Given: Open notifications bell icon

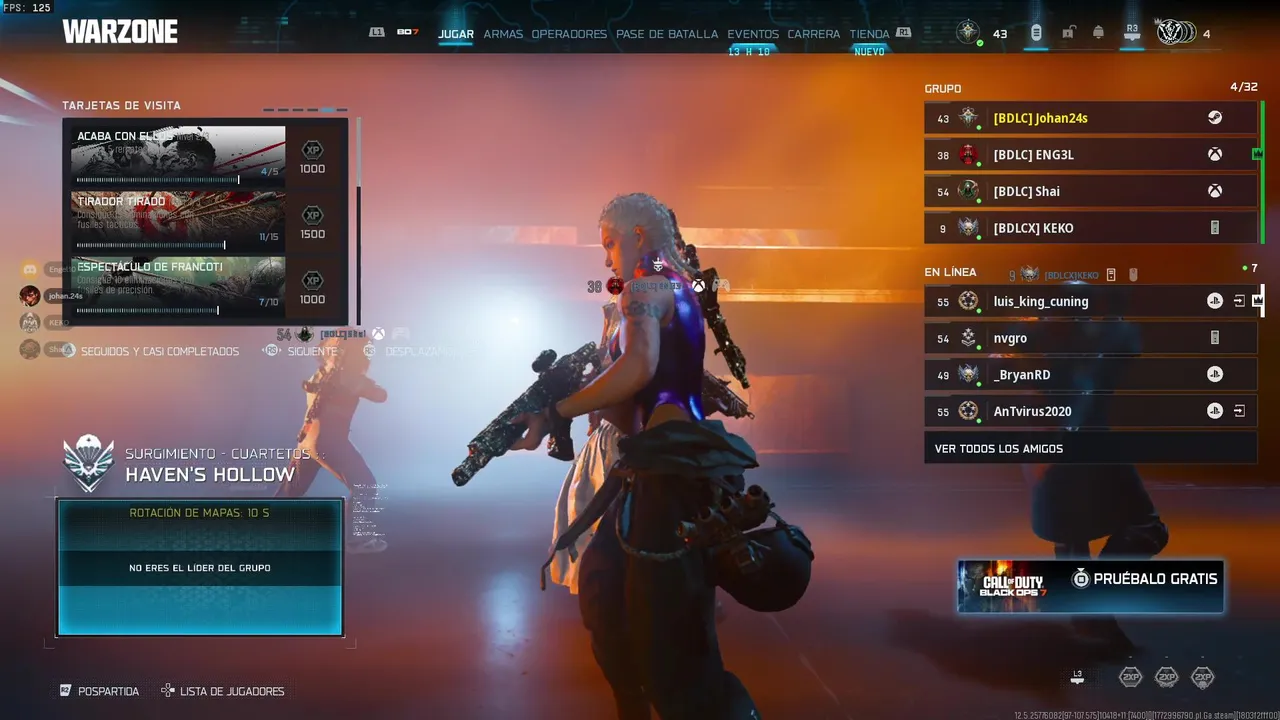Looking at the screenshot, I should (x=1098, y=33).
